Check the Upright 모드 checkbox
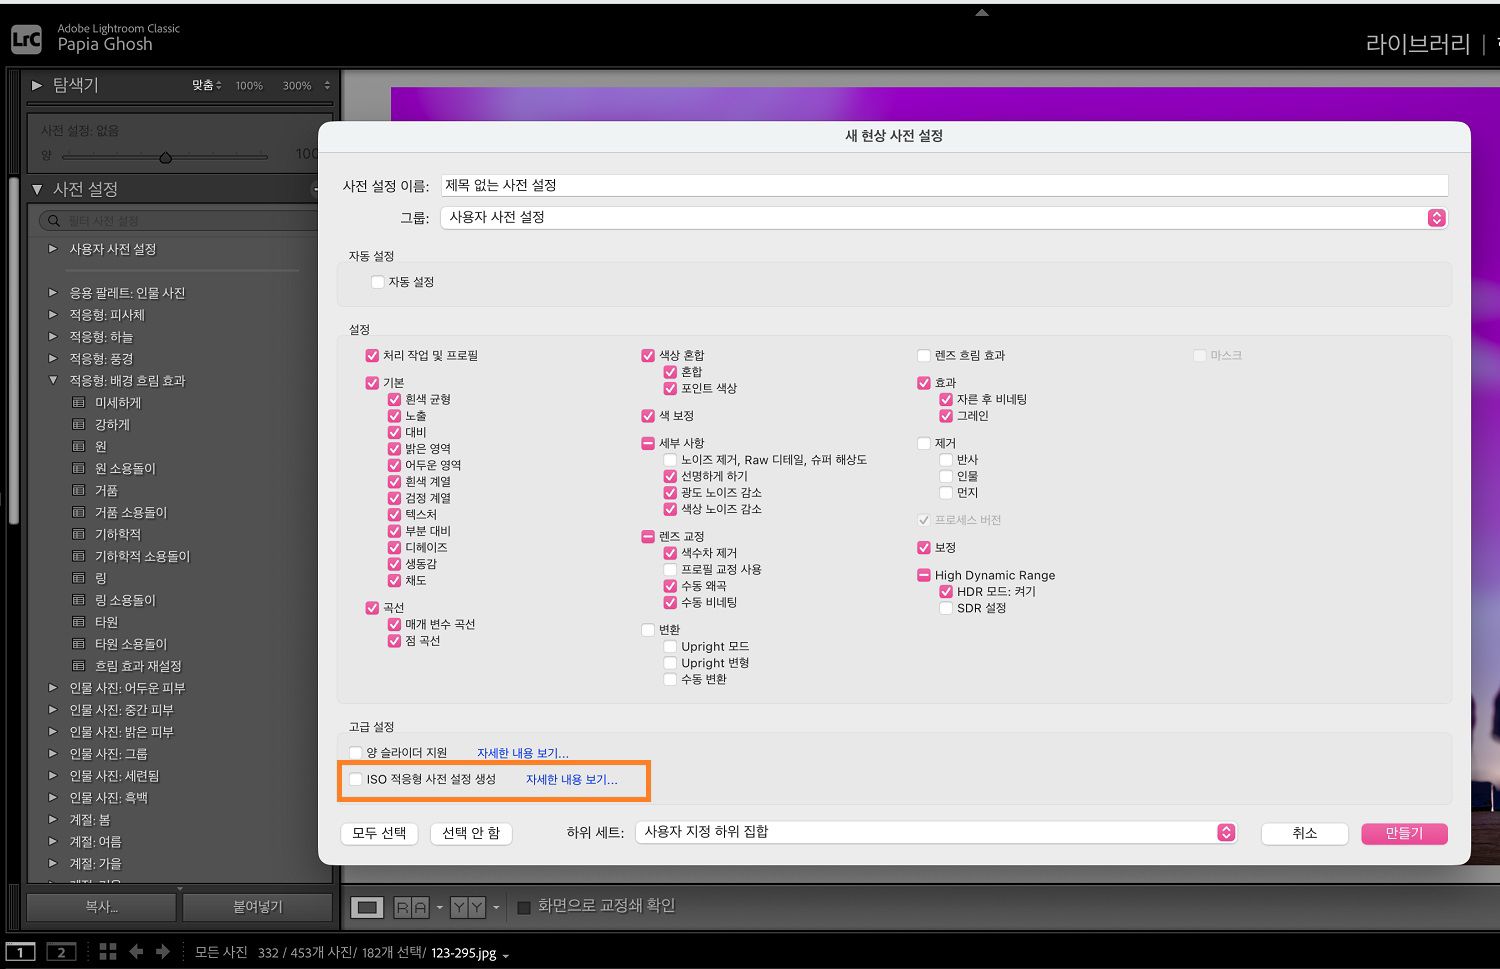The image size is (1500, 969). coord(670,647)
